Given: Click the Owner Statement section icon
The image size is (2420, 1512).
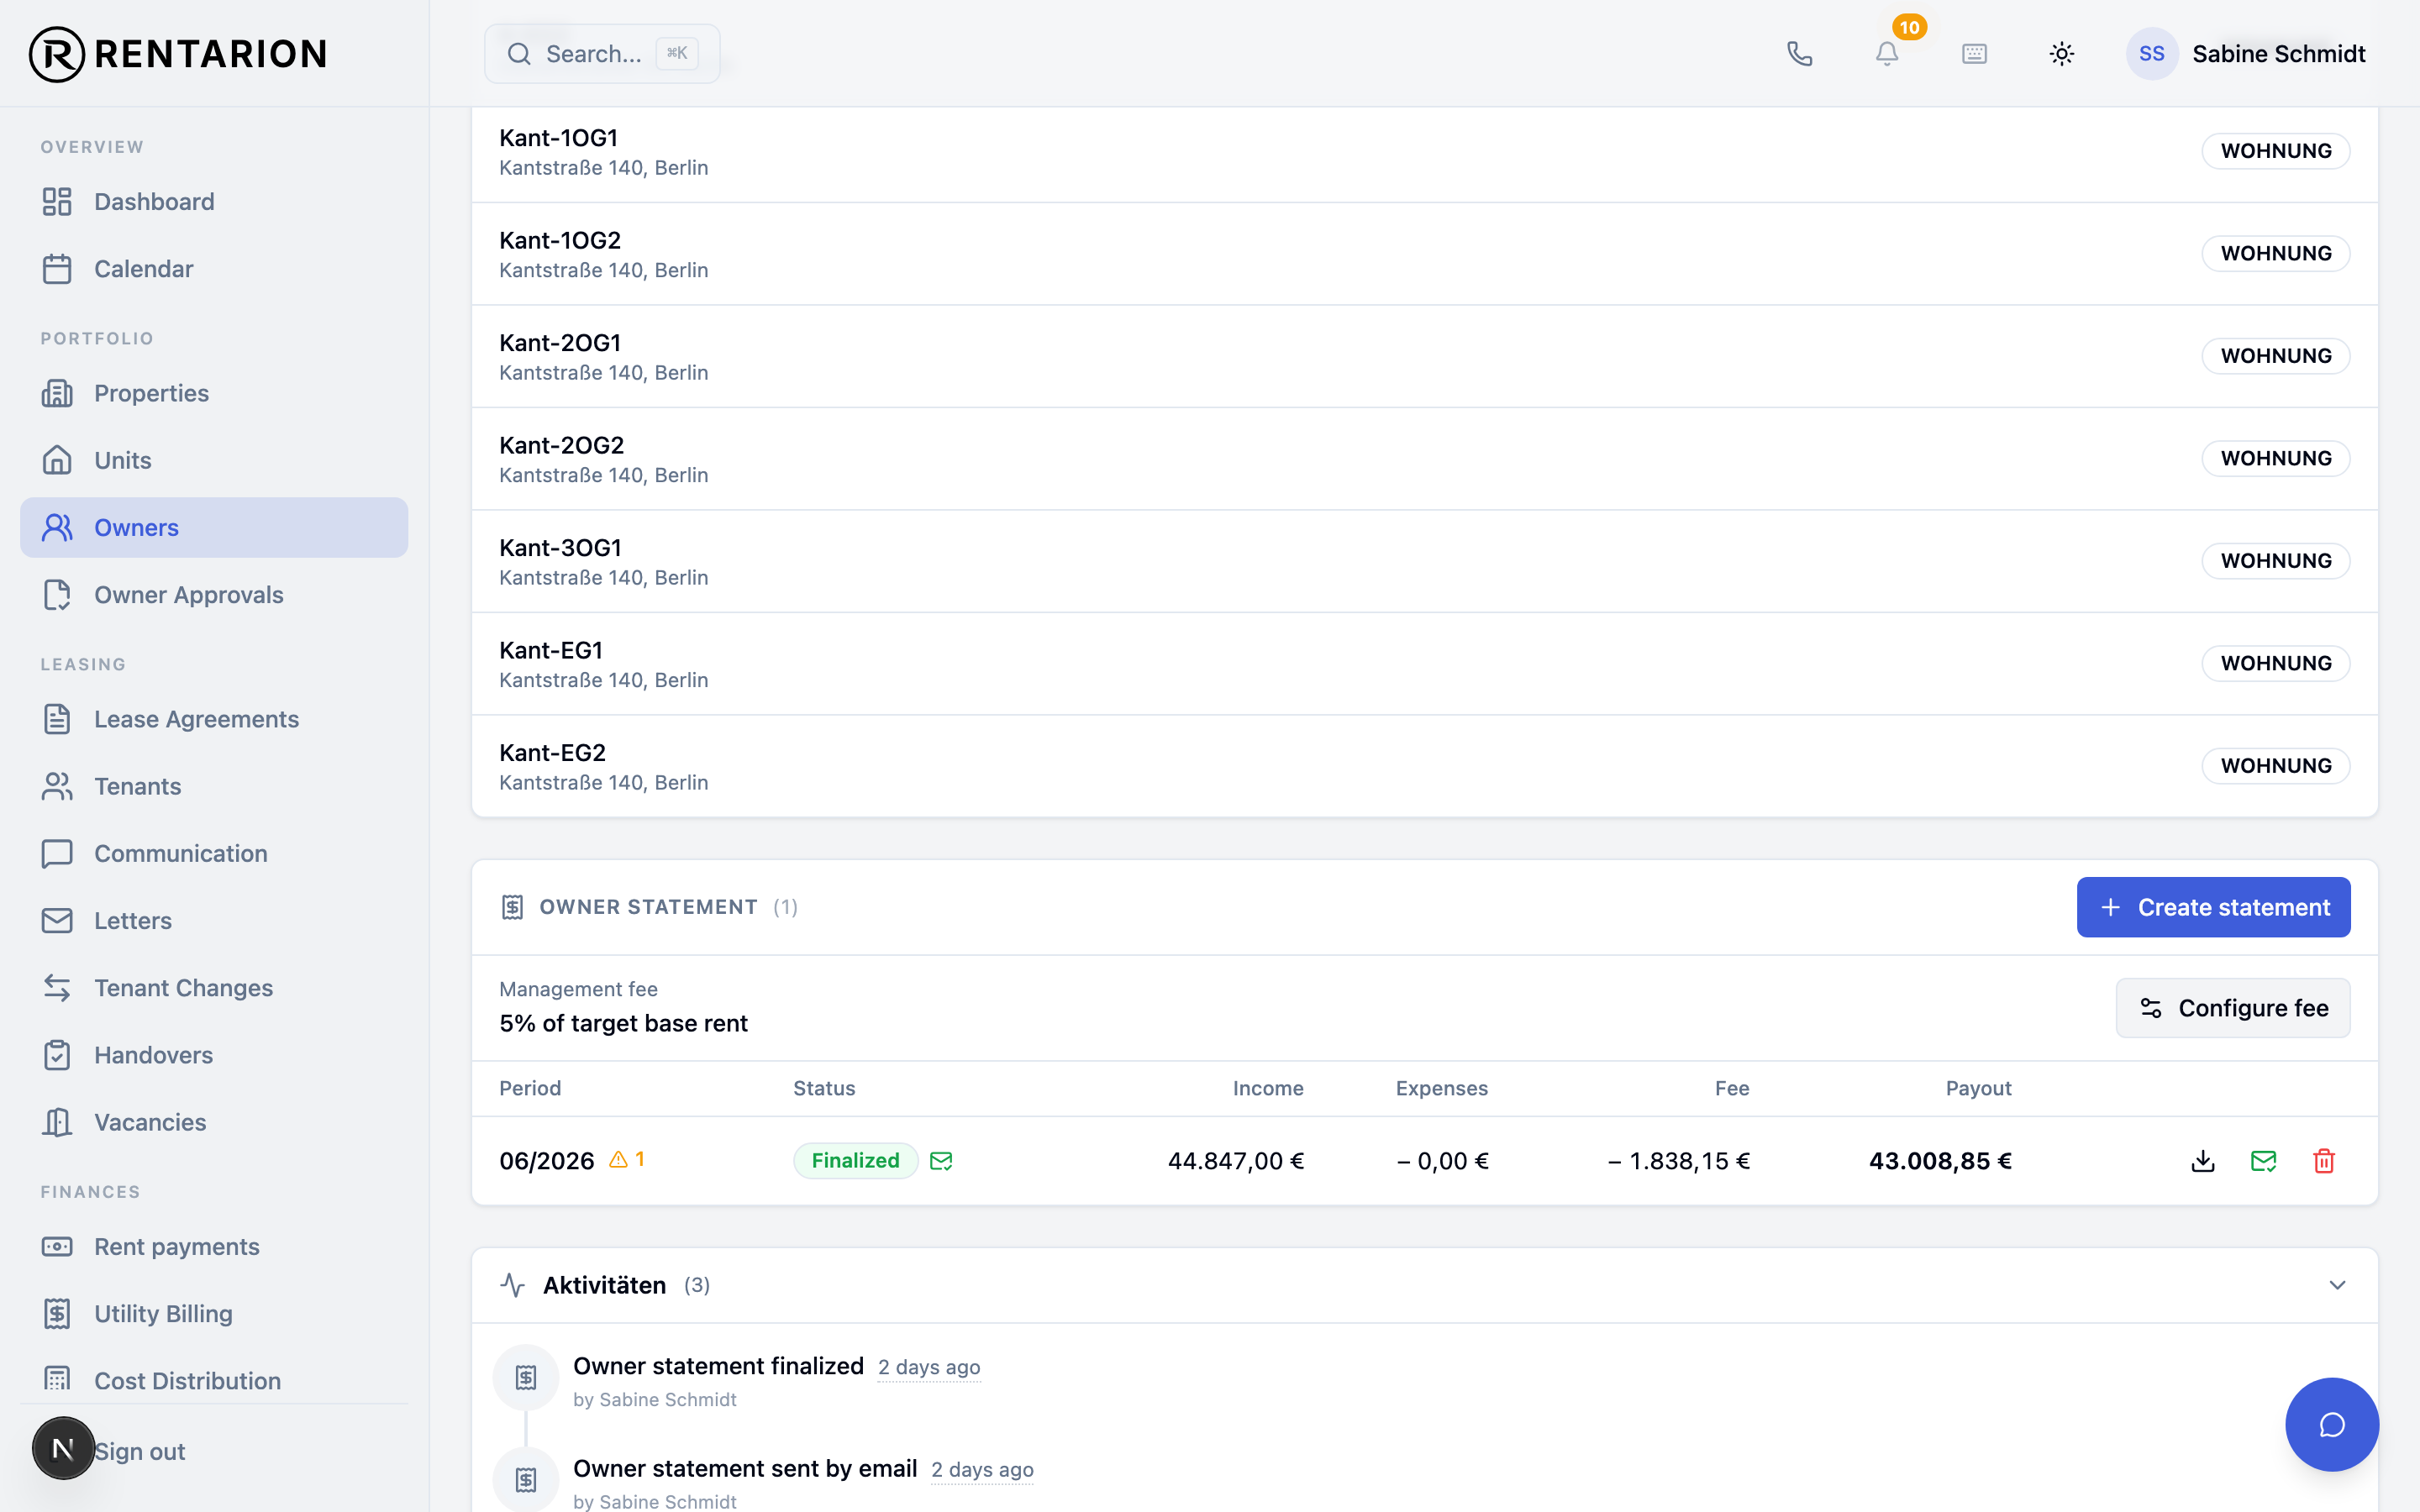Looking at the screenshot, I should (x=512, y=907).
